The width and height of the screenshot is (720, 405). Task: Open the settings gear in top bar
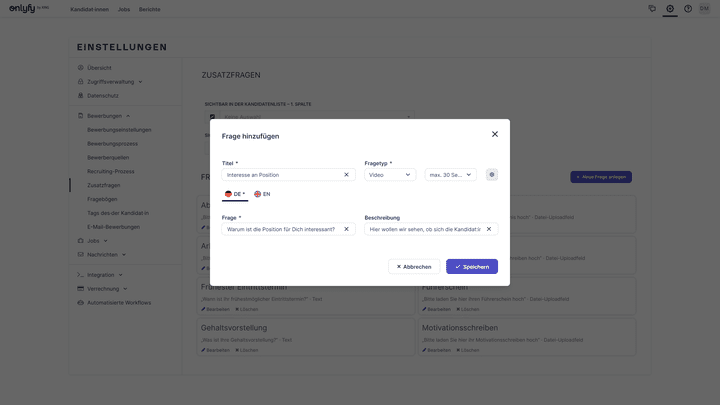(670, 8)
